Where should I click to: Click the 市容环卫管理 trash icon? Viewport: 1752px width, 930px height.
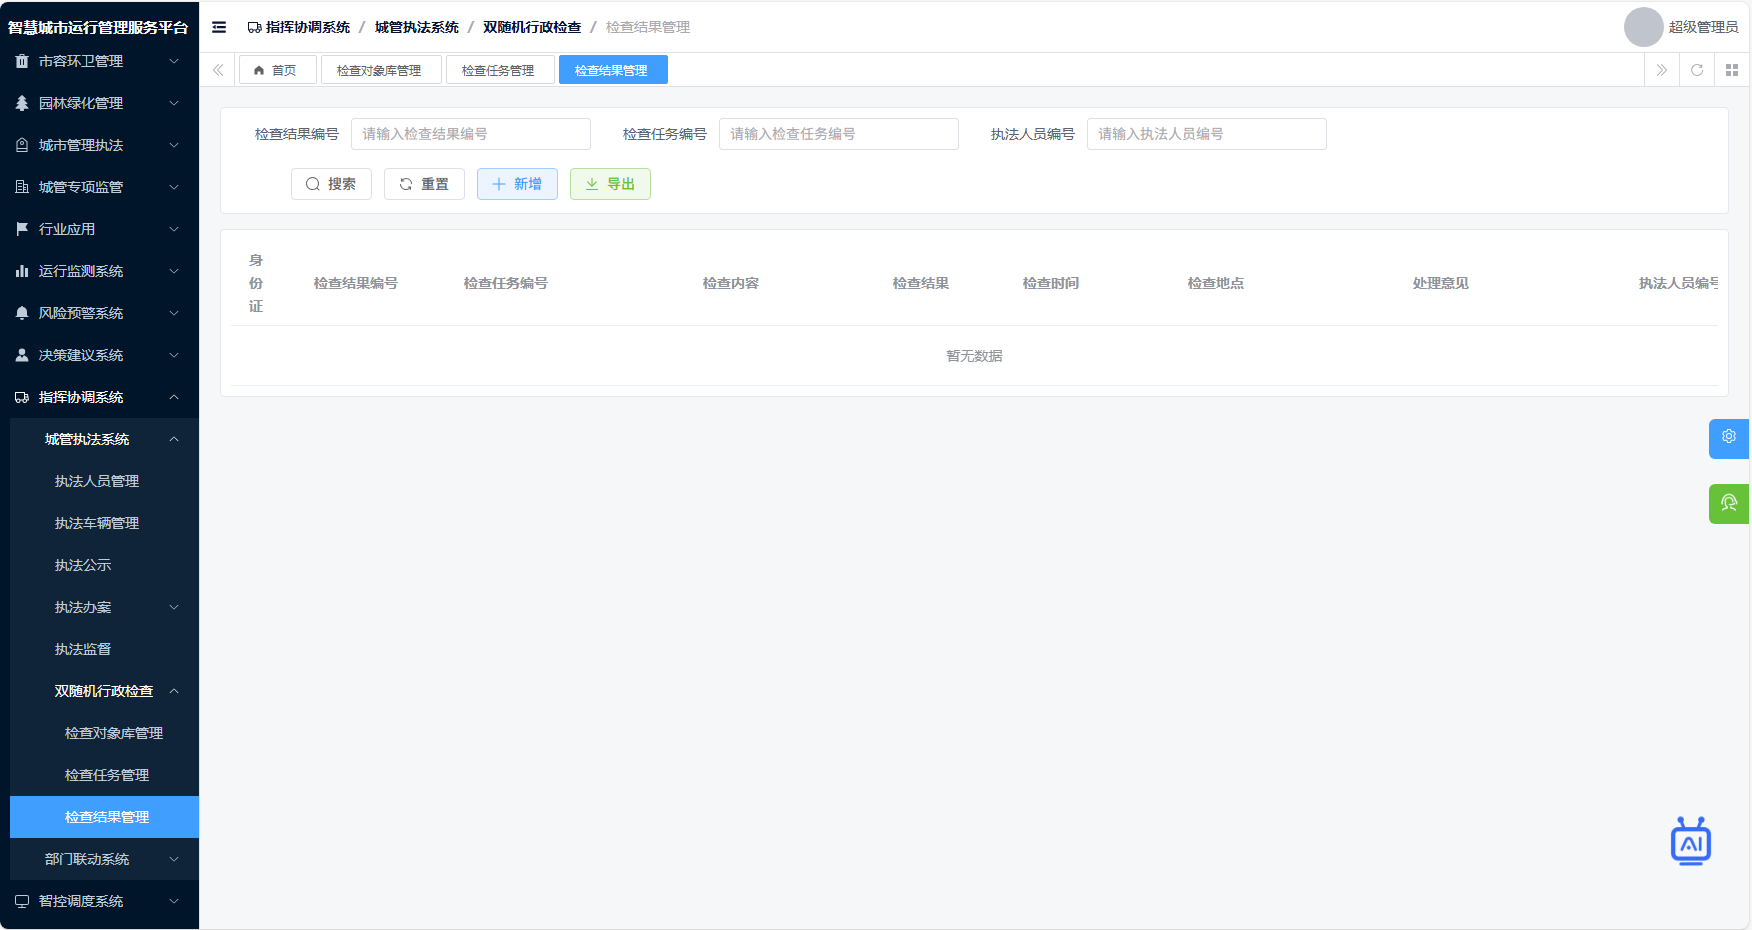pos(22,61)
